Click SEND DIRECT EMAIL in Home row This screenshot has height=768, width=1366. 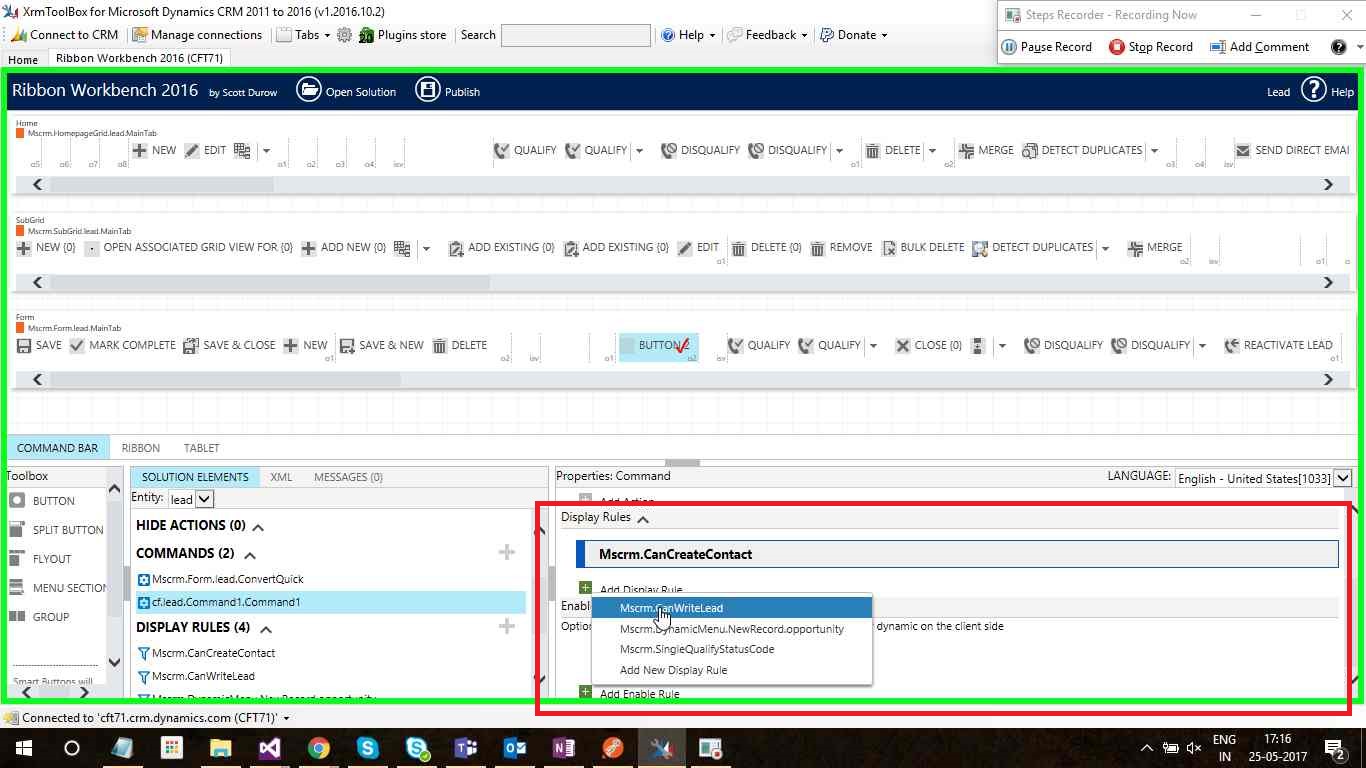1292,150
